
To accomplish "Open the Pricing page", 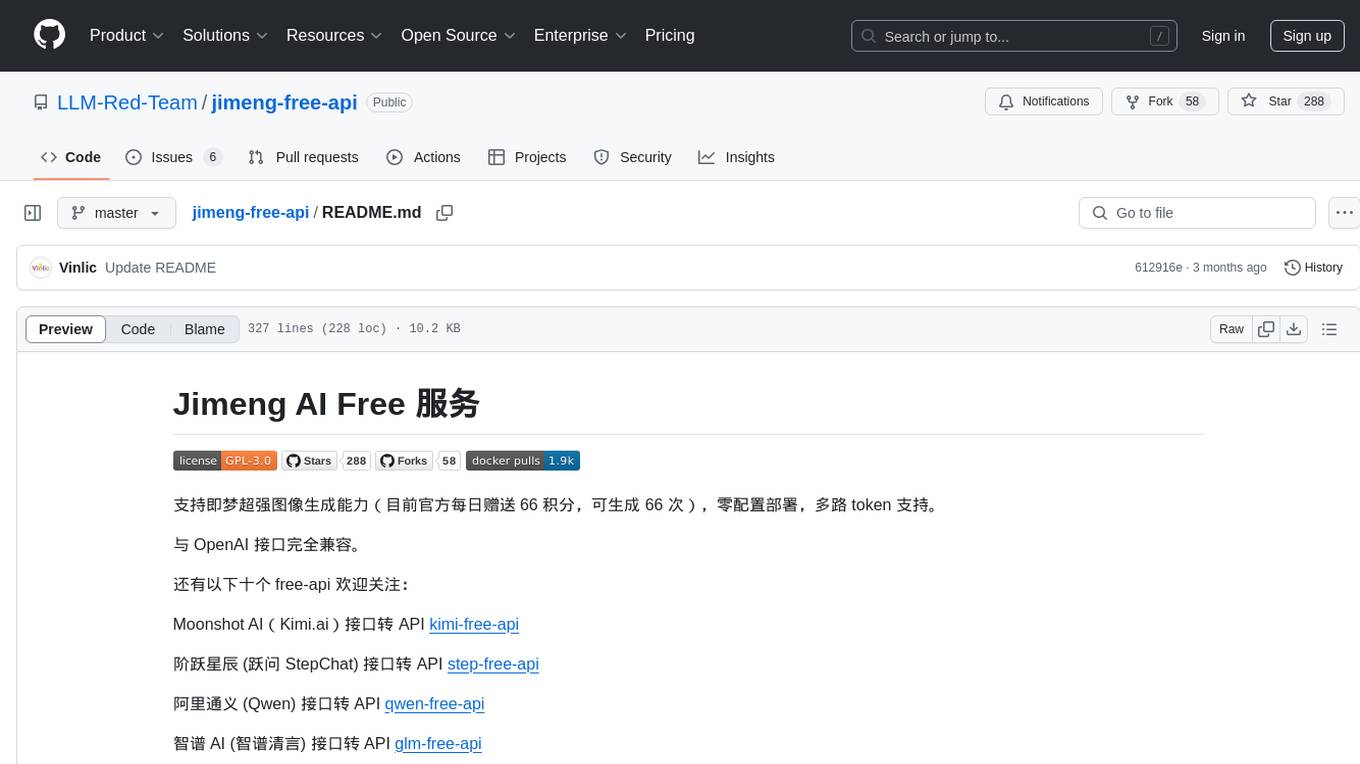I will click(670, 35).
